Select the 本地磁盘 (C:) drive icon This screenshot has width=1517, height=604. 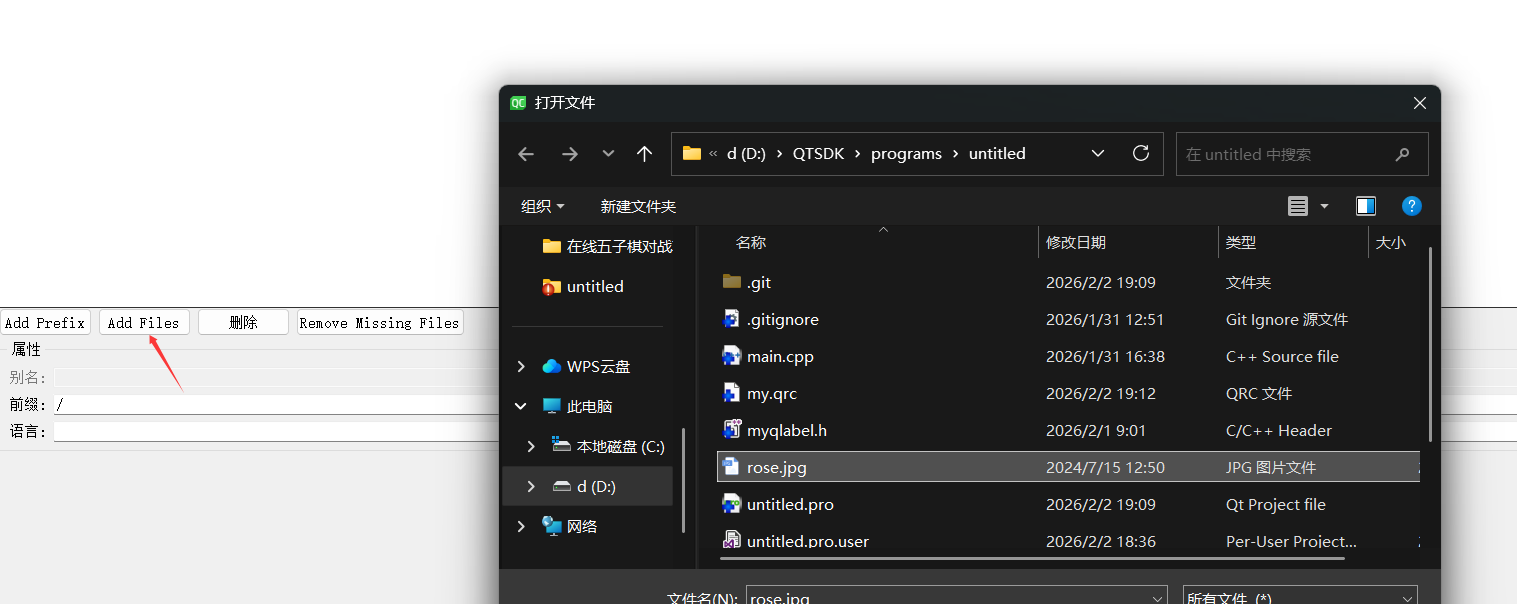click(x=561, y=446)
